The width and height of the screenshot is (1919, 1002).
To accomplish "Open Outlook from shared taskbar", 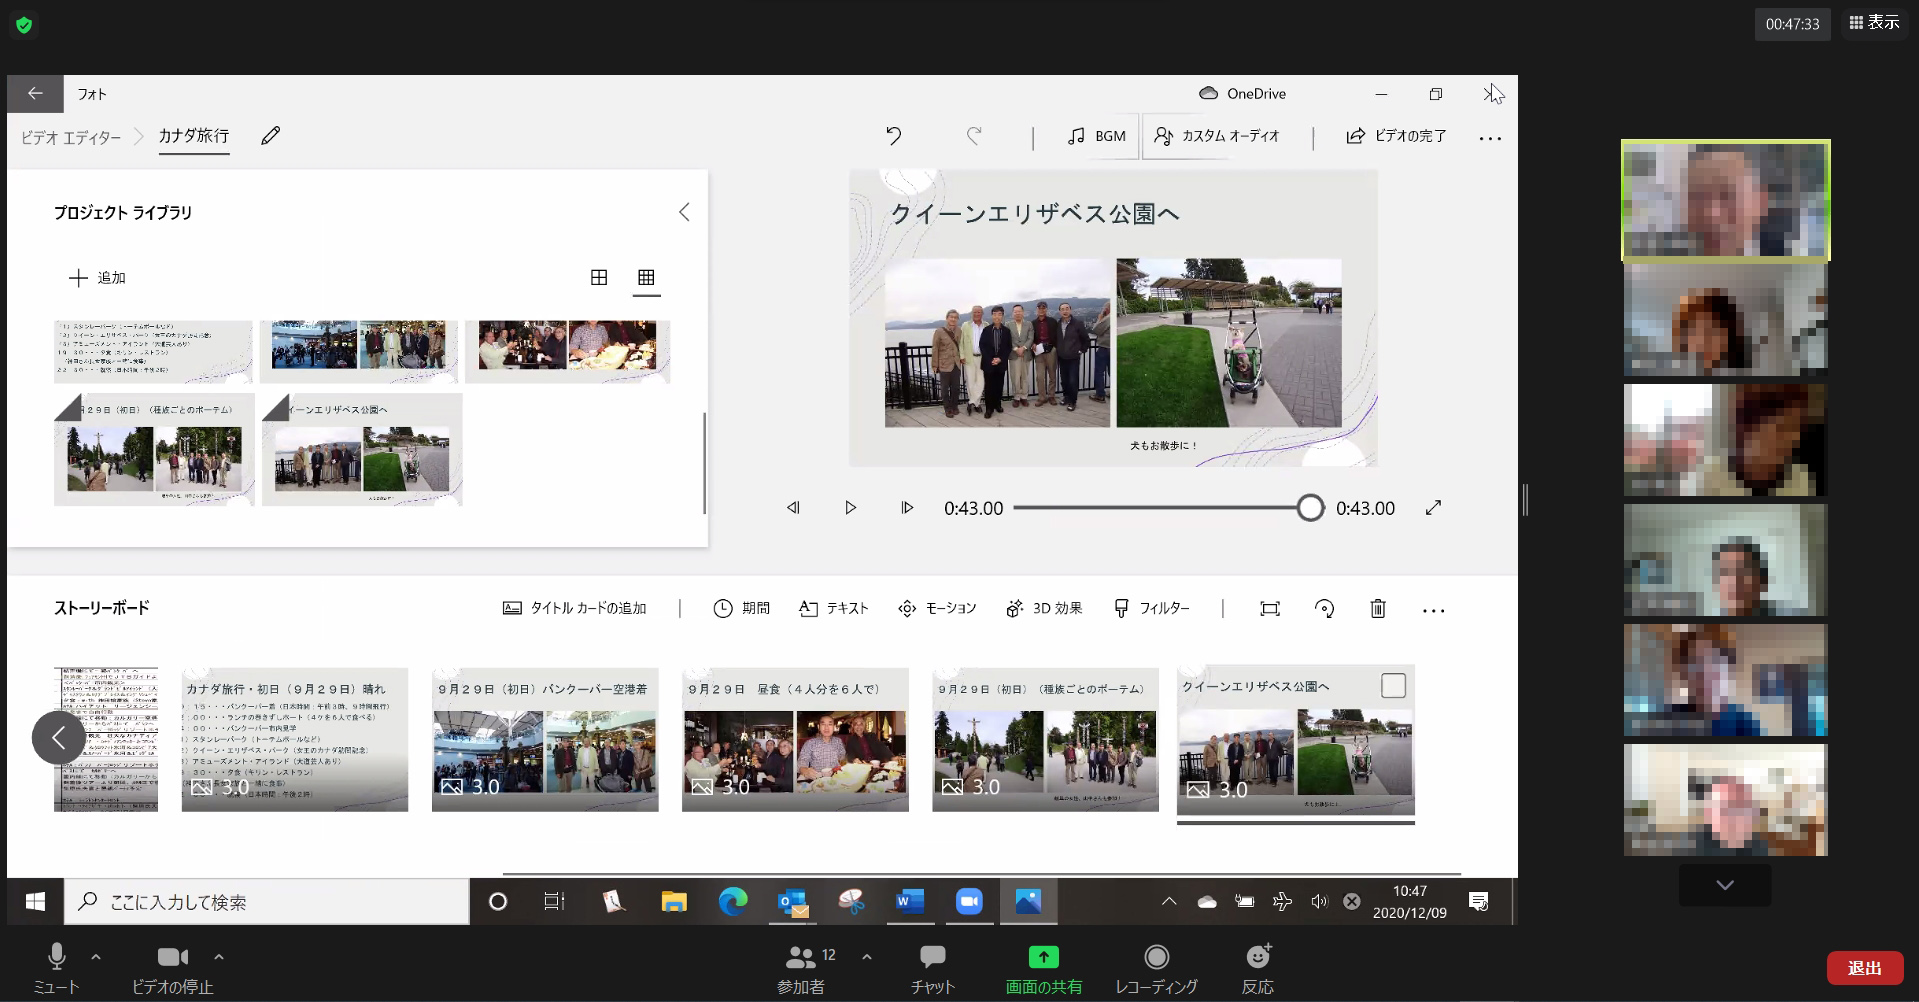I will click(793, 902).
